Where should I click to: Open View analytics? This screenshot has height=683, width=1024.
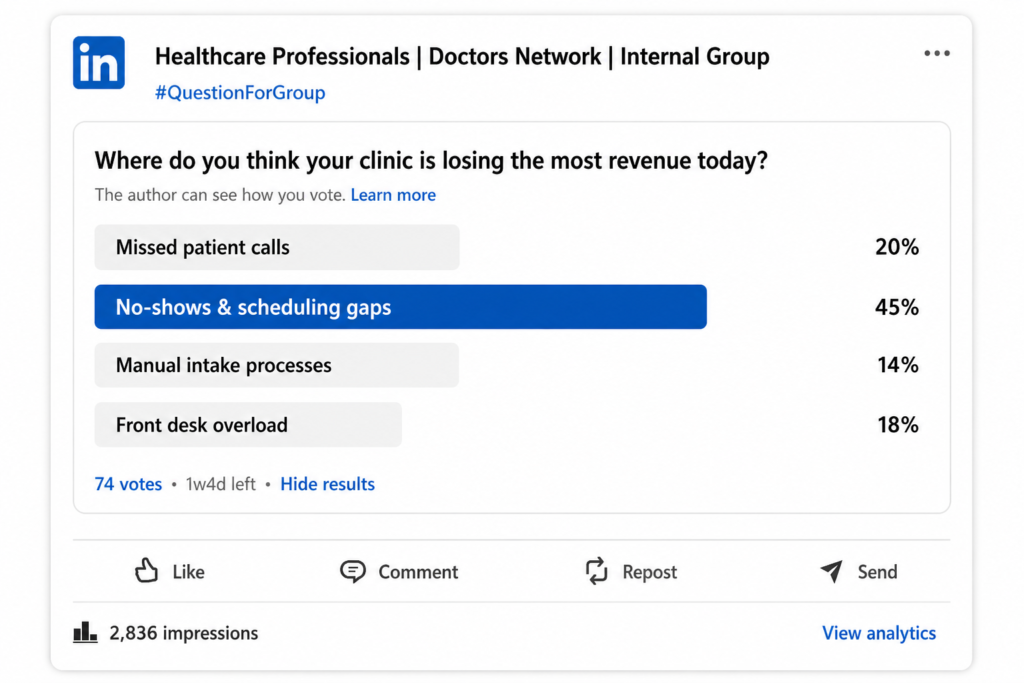coord(879,633)
